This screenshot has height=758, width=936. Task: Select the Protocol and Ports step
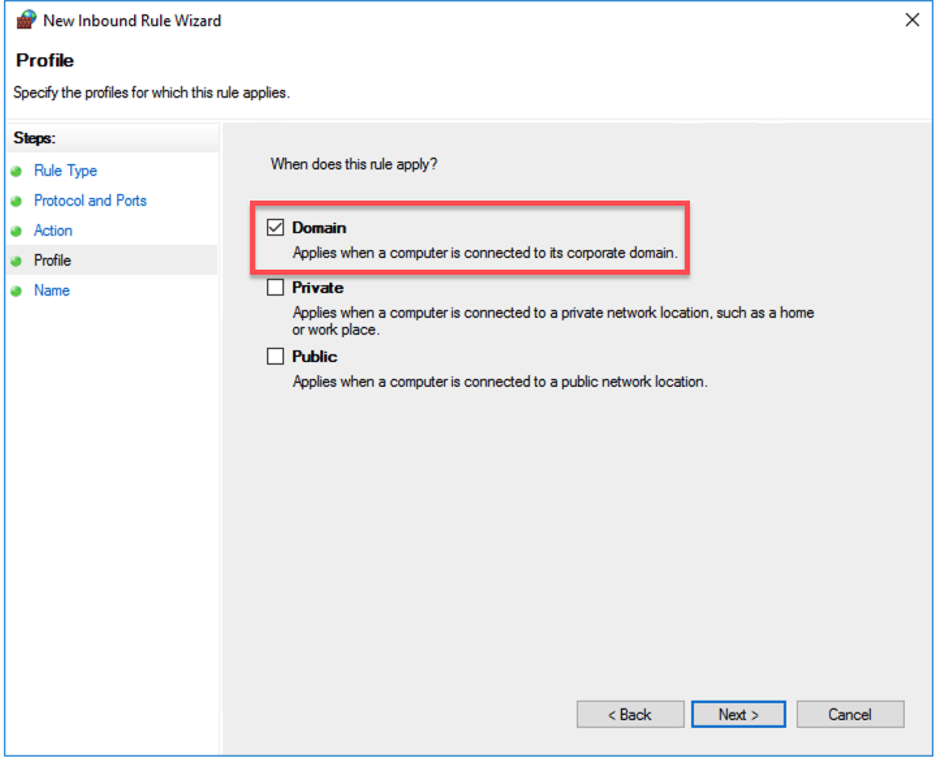point(90,201)
